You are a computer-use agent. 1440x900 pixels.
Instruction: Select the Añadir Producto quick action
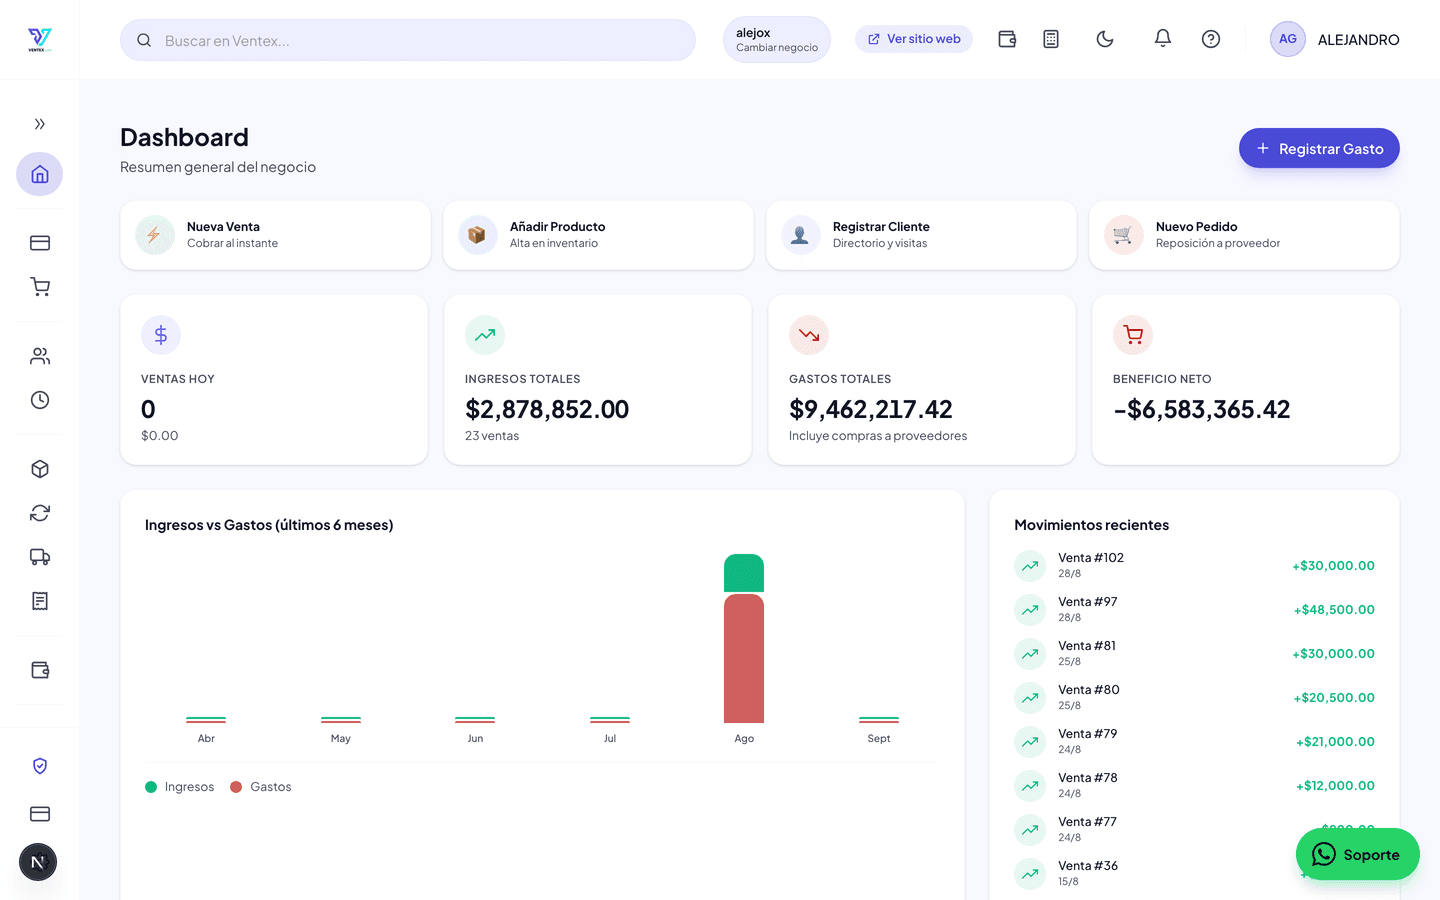click(x=598, y=235)
